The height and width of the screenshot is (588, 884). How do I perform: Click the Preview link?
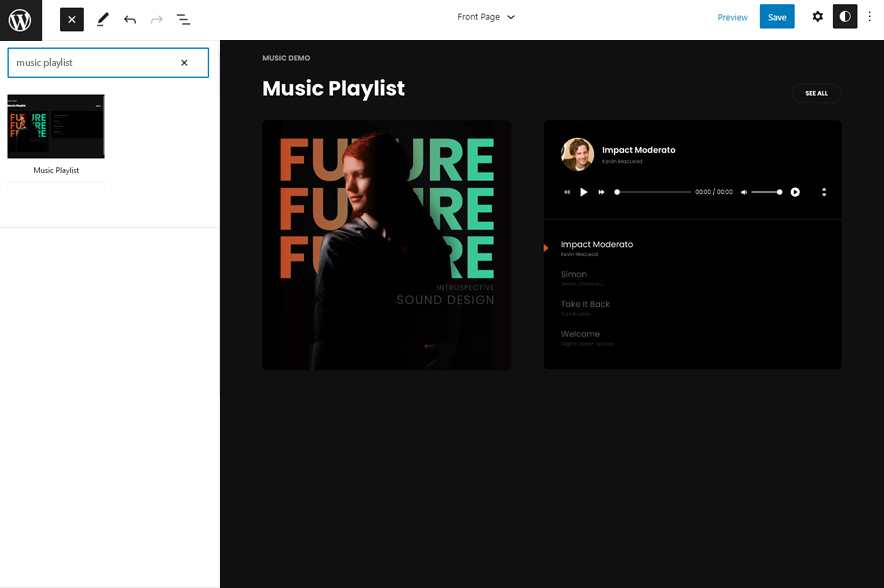tap(733, 17)
